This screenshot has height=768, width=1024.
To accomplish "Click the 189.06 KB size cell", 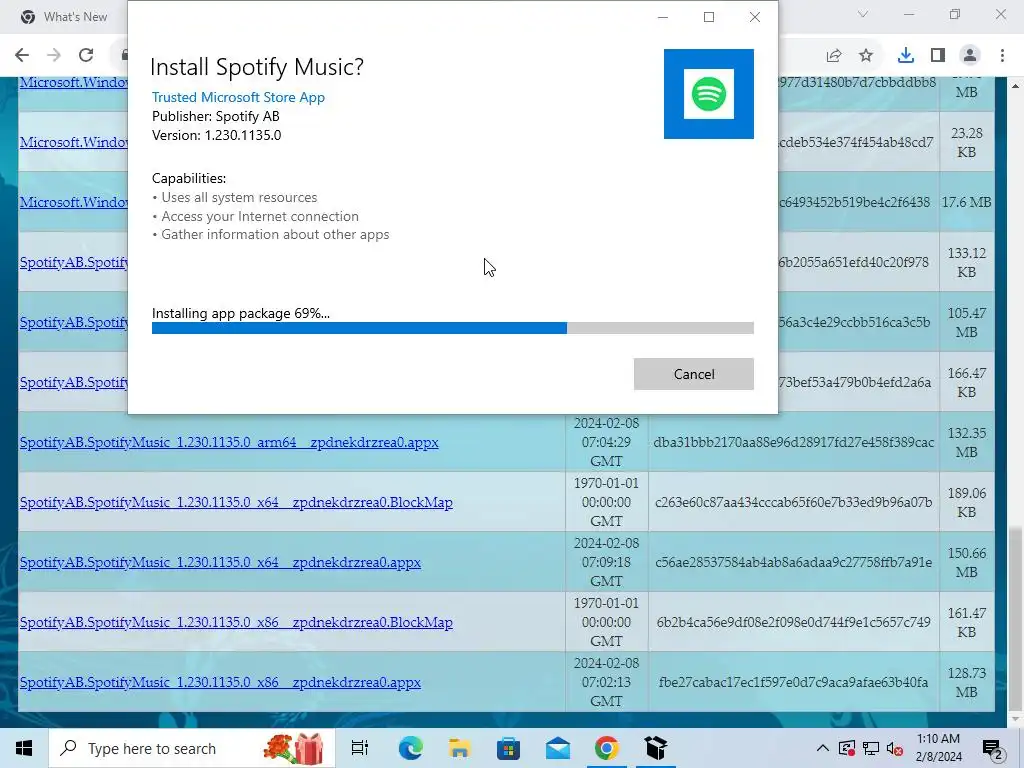I will [967, 502].
